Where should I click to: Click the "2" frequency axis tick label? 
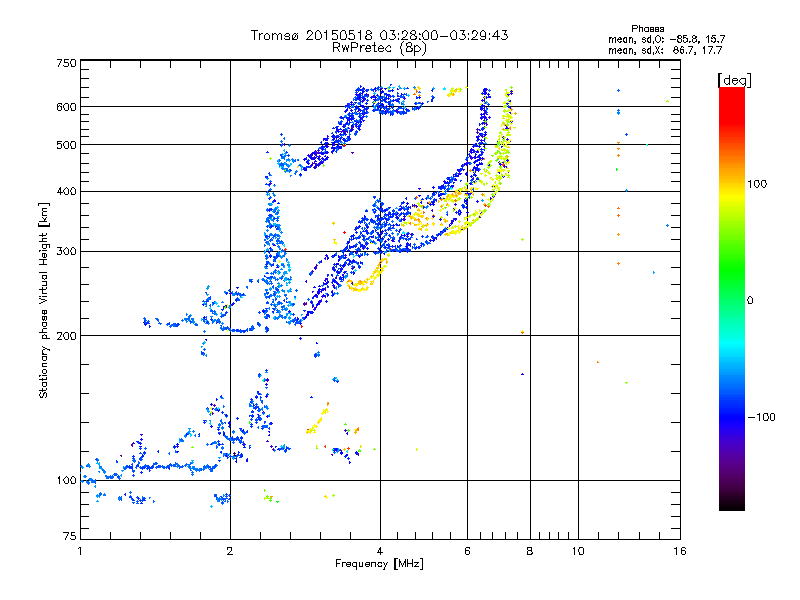(x=230, y=551)
